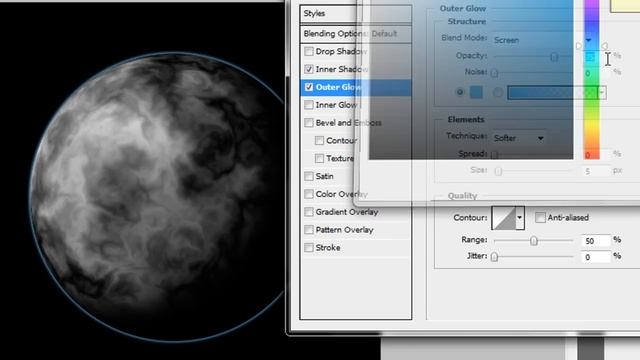Image resolution: width=640 pixels, height=360 pixels.
Task: Enable the Satin checkbox
Action: 309,176
